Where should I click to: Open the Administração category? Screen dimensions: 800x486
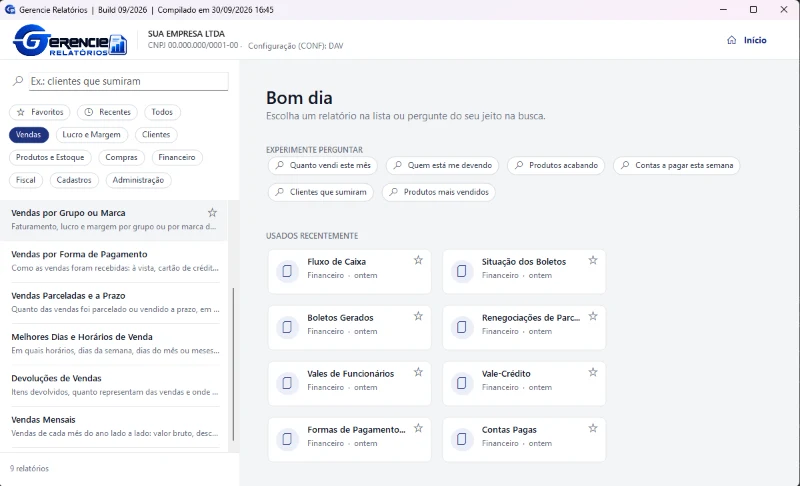pyautogui.click(x=138, y=180)
